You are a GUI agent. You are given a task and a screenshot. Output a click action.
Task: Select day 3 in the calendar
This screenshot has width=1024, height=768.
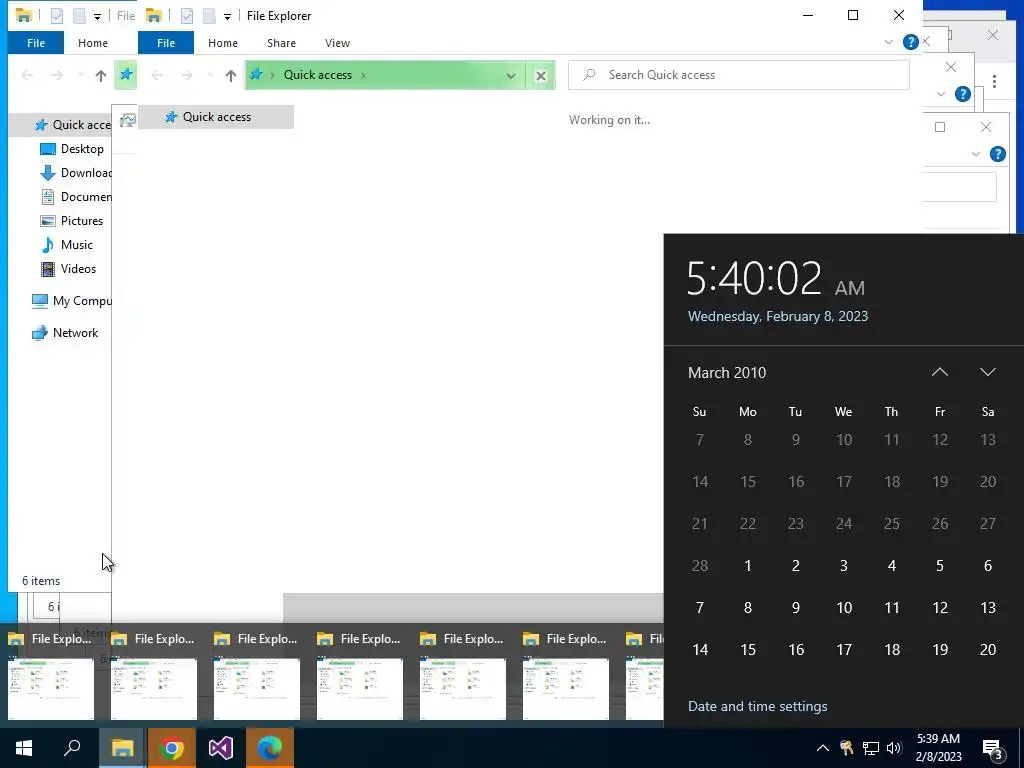[843, 566]
